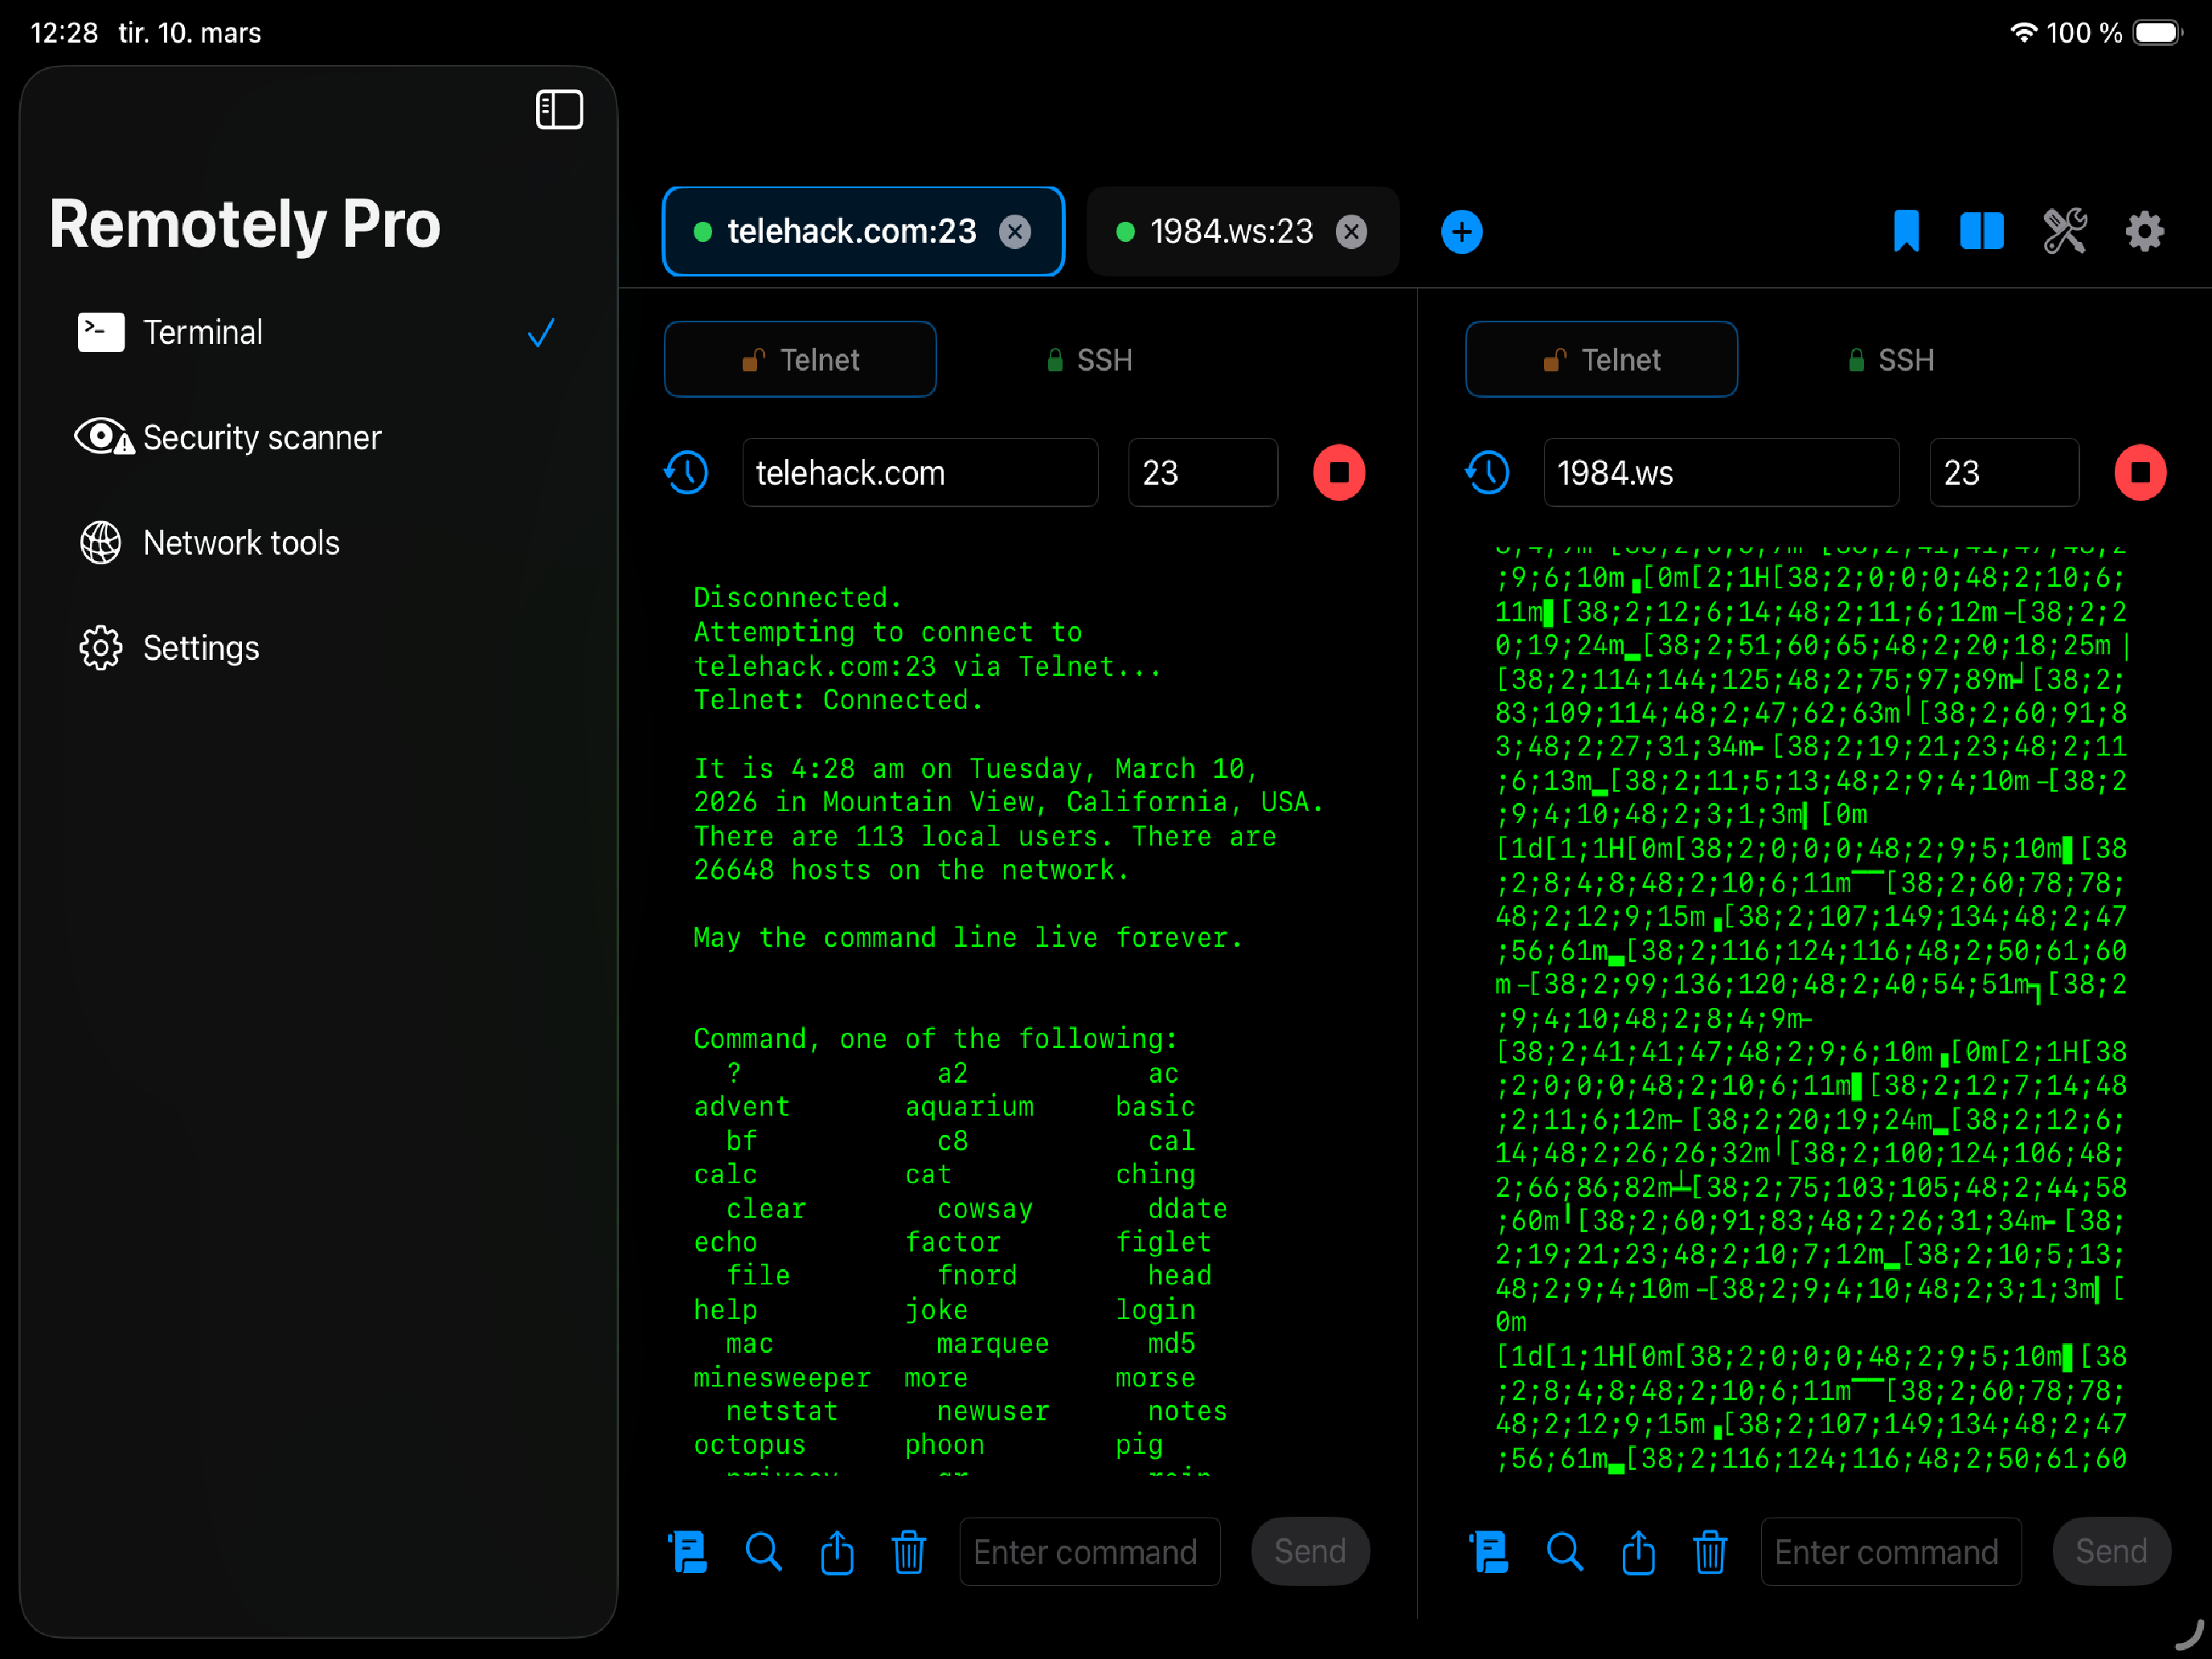Click the 1984.ws host field

[x=1721, y=472]
